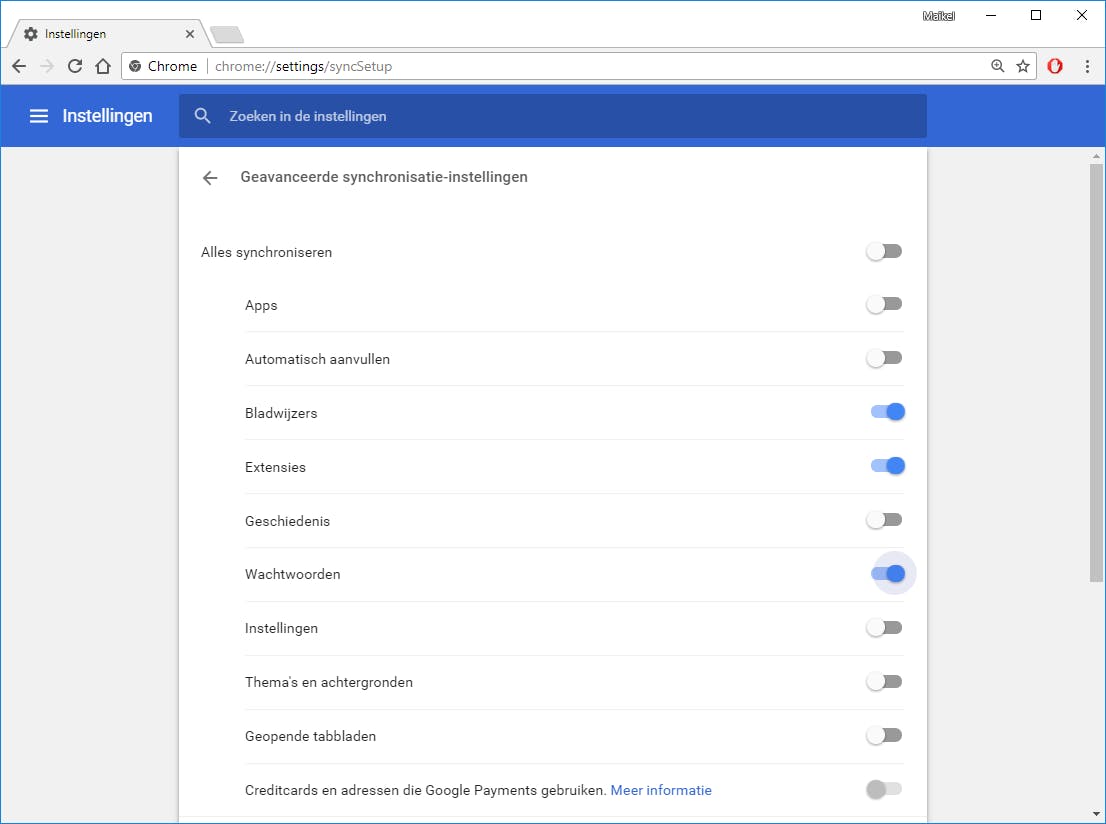Click the search magnifier icon in settings
This screenshot has width=1106, height=824.
point(202,116)
